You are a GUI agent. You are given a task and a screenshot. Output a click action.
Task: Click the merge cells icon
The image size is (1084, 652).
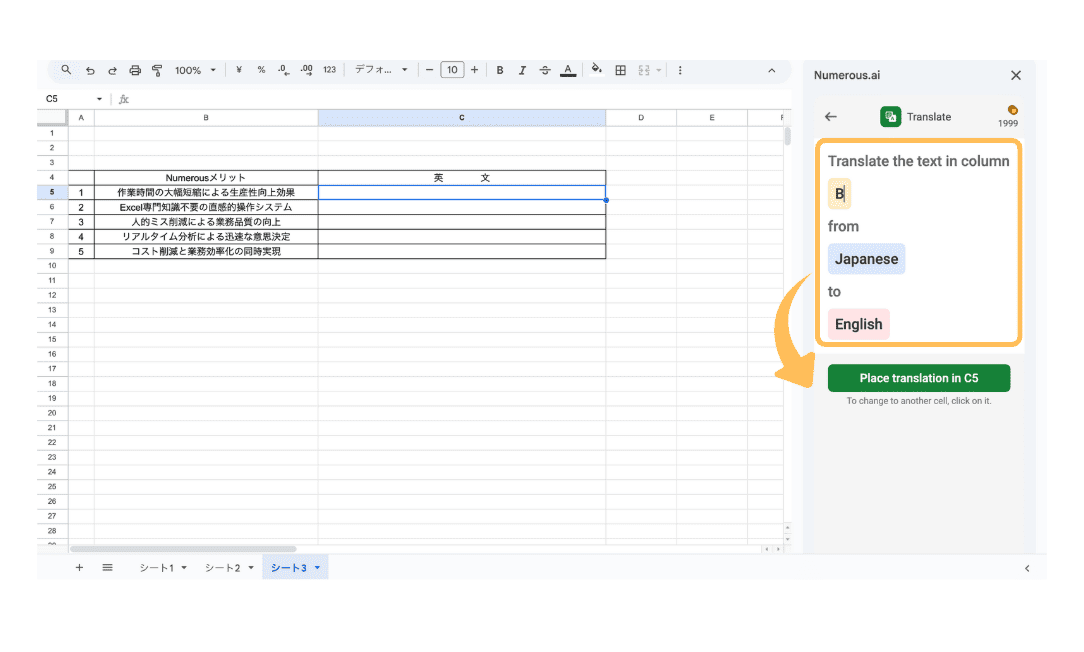pyautogui.click(x=644, y=71)
